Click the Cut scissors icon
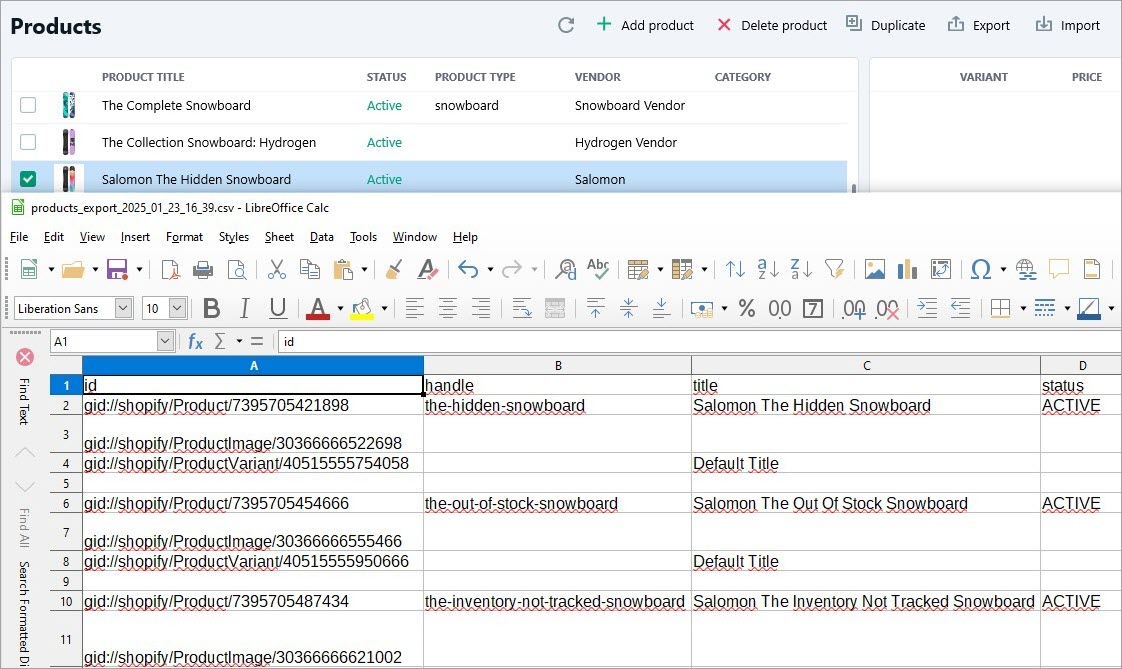This screenshot has width=1122, height=669. (x=276, y=270)
